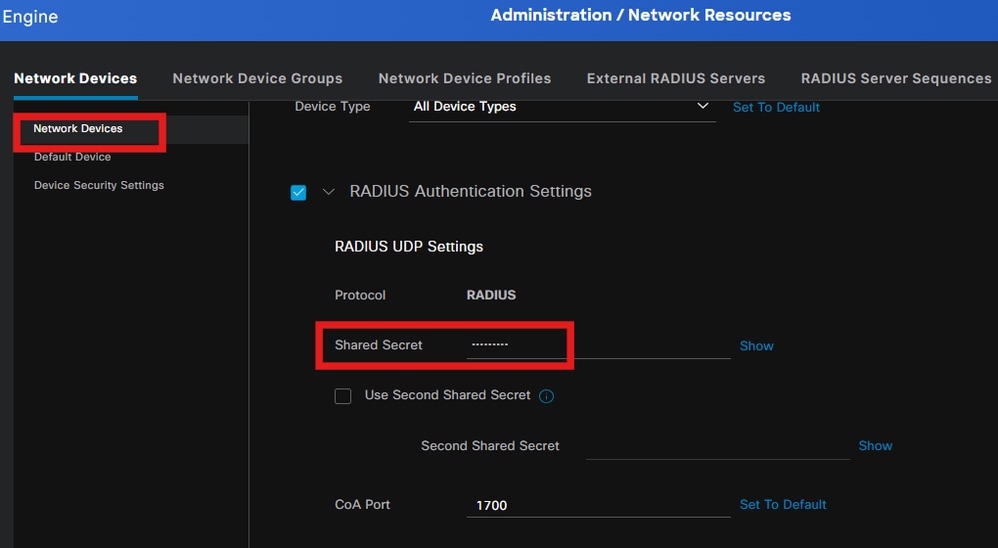Show the Shared Secret value

click(x=756, y=346)
